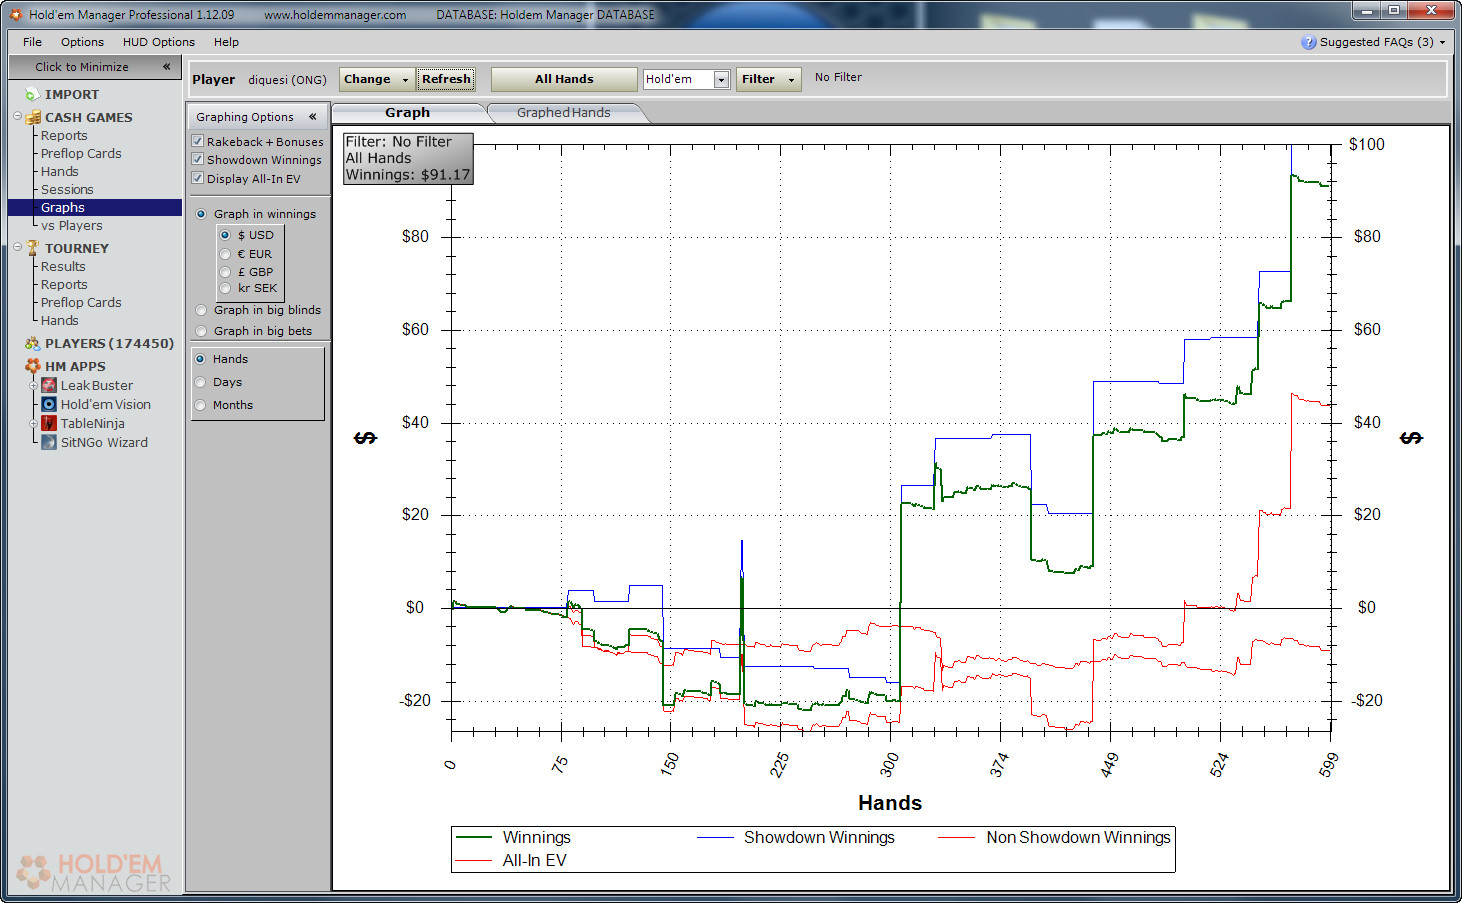Viewport: 1462px width, 903px height.
Task: Open Cash Games Hands
Action: pyautogui.click(x=60, y=171)
